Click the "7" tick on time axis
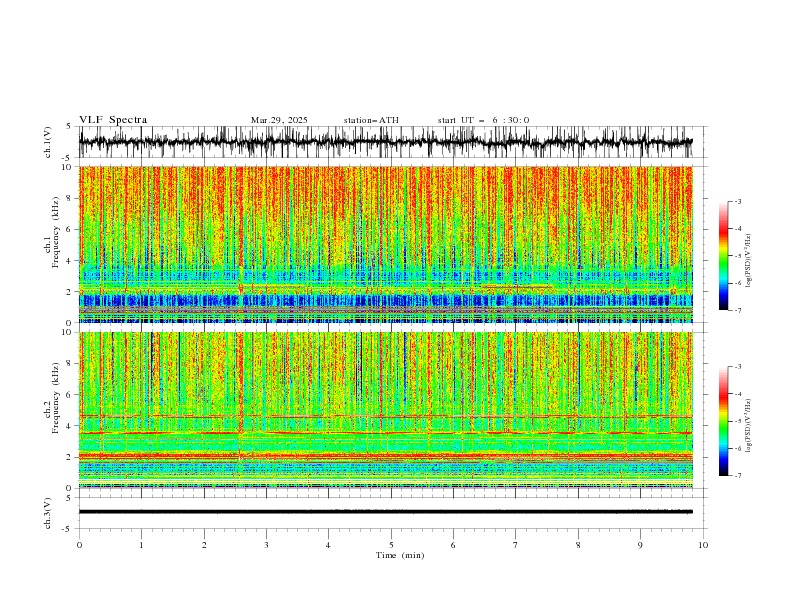Image resolution: width=792 pixels, height=612 pixels. tap(516, 545)
